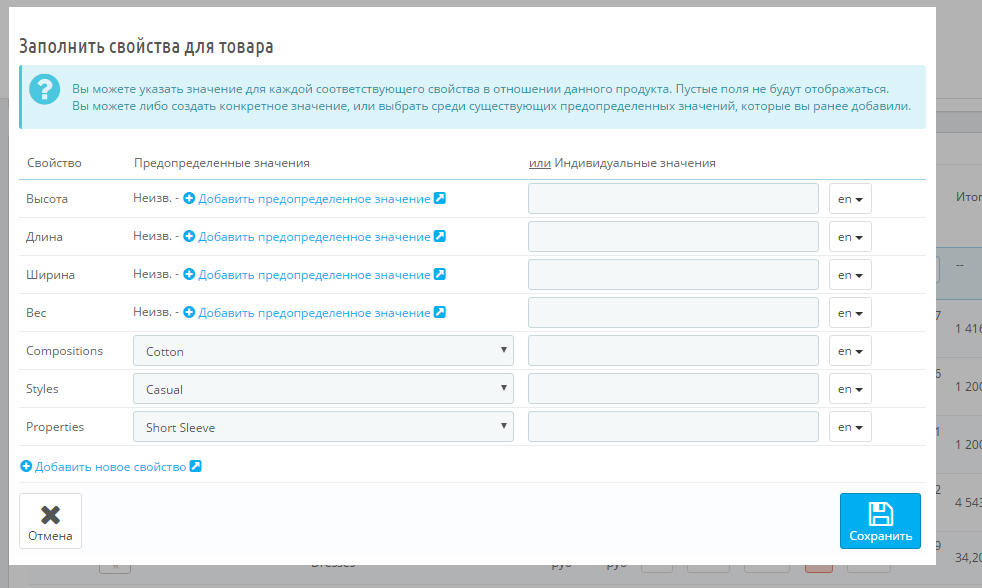
Task: Click the question mark info icon
Action: click(x=45, y=90)
